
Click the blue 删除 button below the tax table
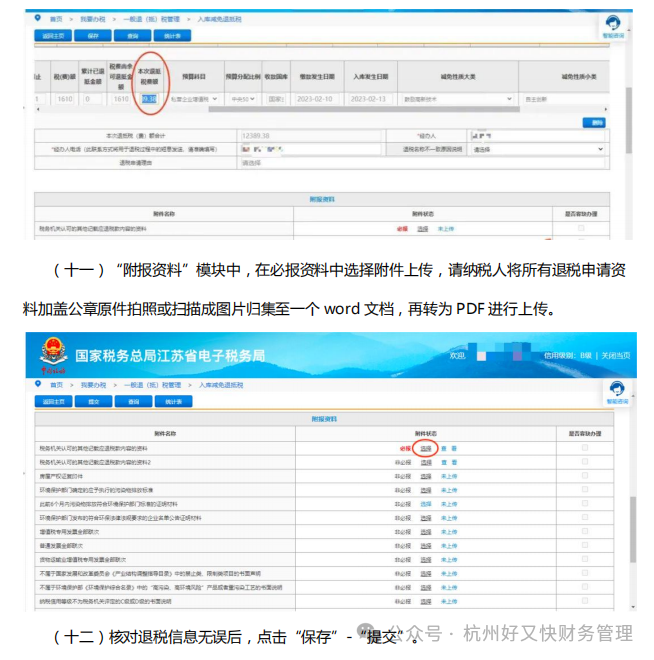click(594, 122)
